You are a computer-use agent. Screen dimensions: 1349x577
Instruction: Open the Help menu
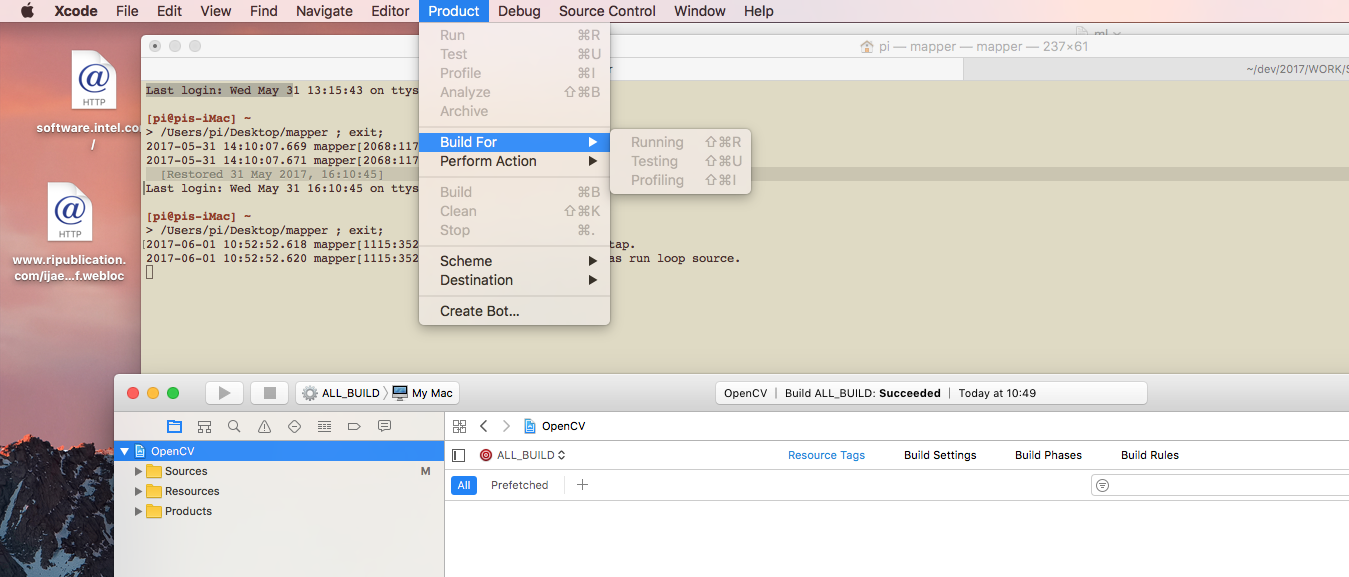click(x=759, y=11)
